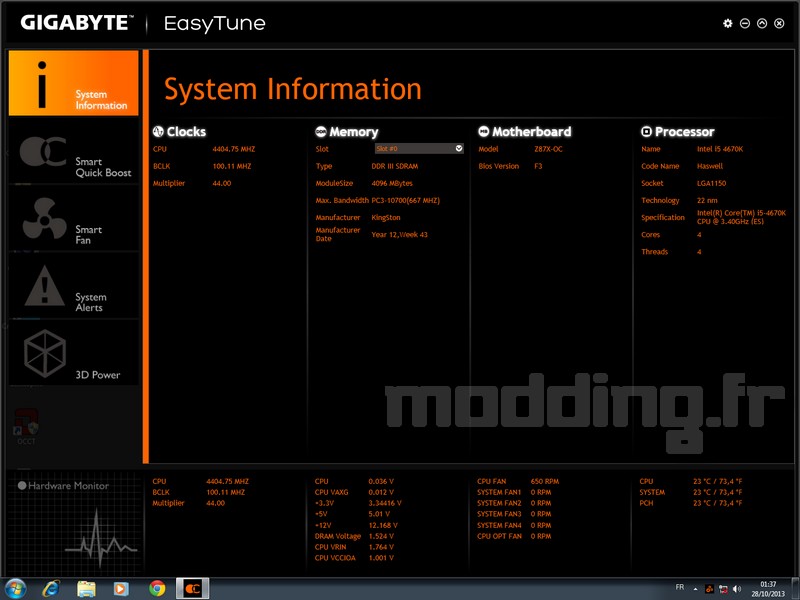Click code name 'Haswell'

(x=710, y=166)
